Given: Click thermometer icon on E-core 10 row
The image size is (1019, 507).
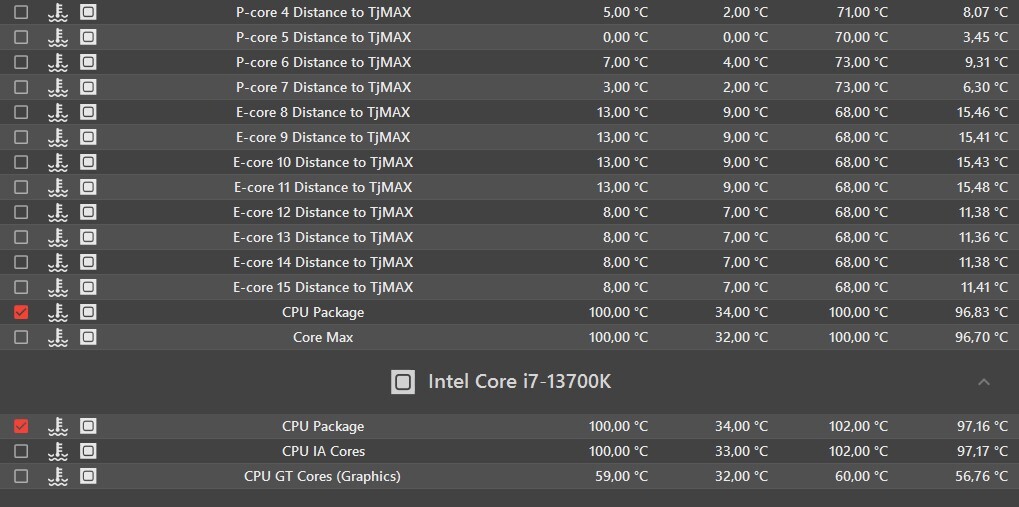Looking at the screenshot, I should tap(57, 162).
